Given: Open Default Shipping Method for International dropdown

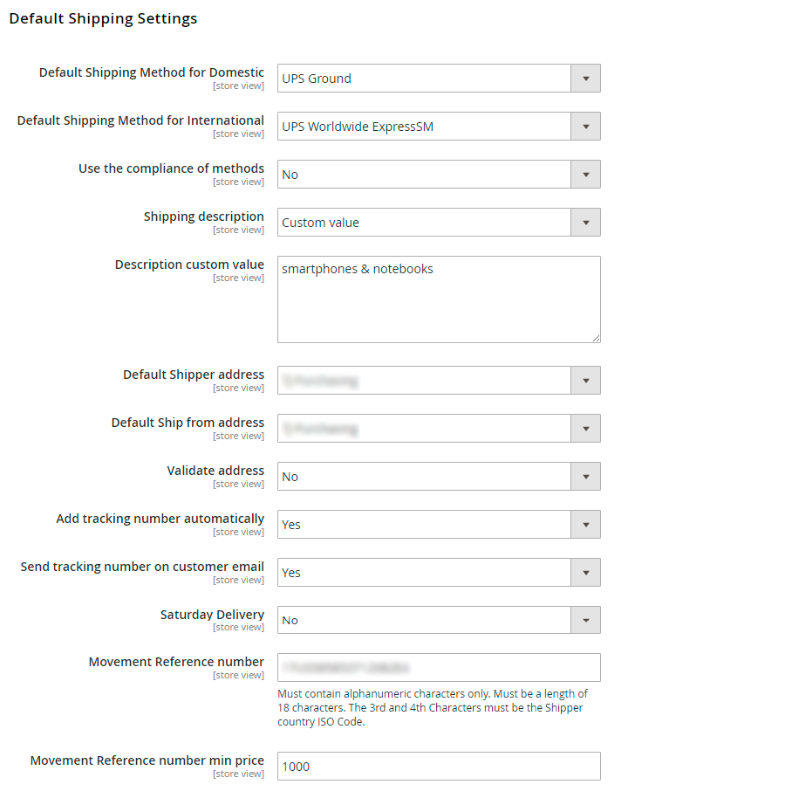Looking at the screenshot, I should tap(585, 126).
